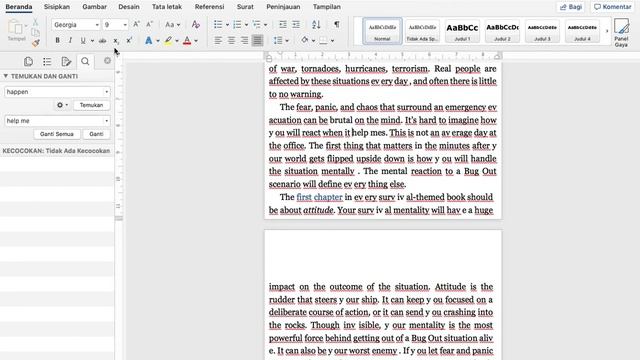This screenshot has width=640, height=360.
Task: Click the Temukan button
Action: coord(91,105)
